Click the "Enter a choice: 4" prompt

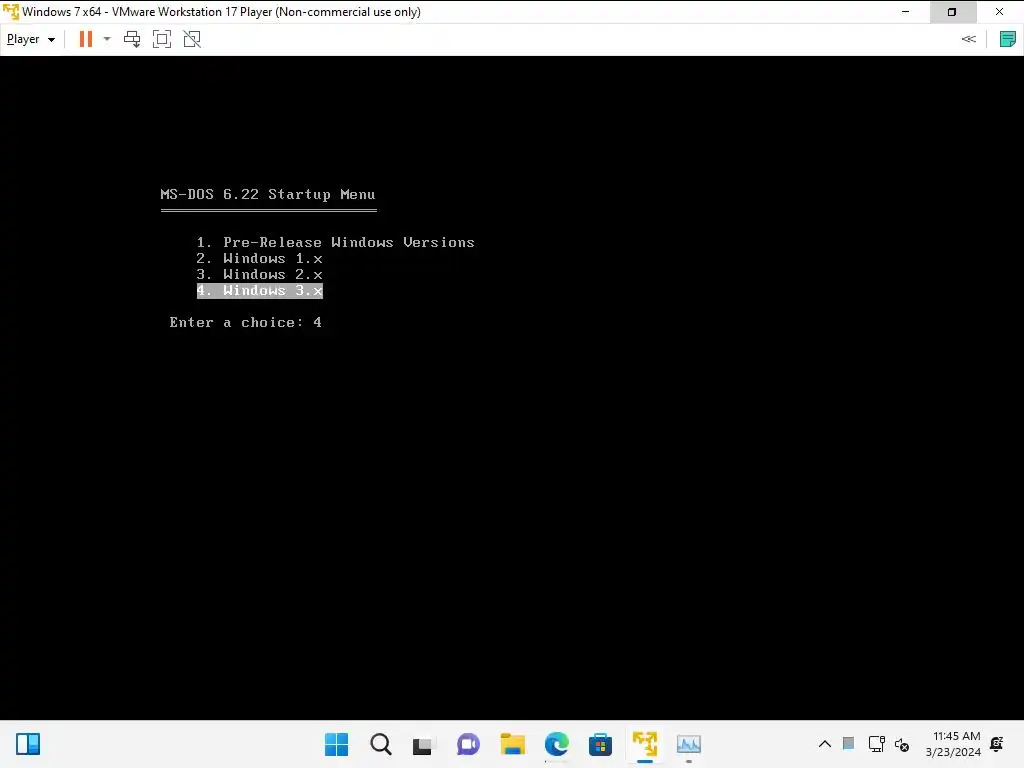pos(246,322)
